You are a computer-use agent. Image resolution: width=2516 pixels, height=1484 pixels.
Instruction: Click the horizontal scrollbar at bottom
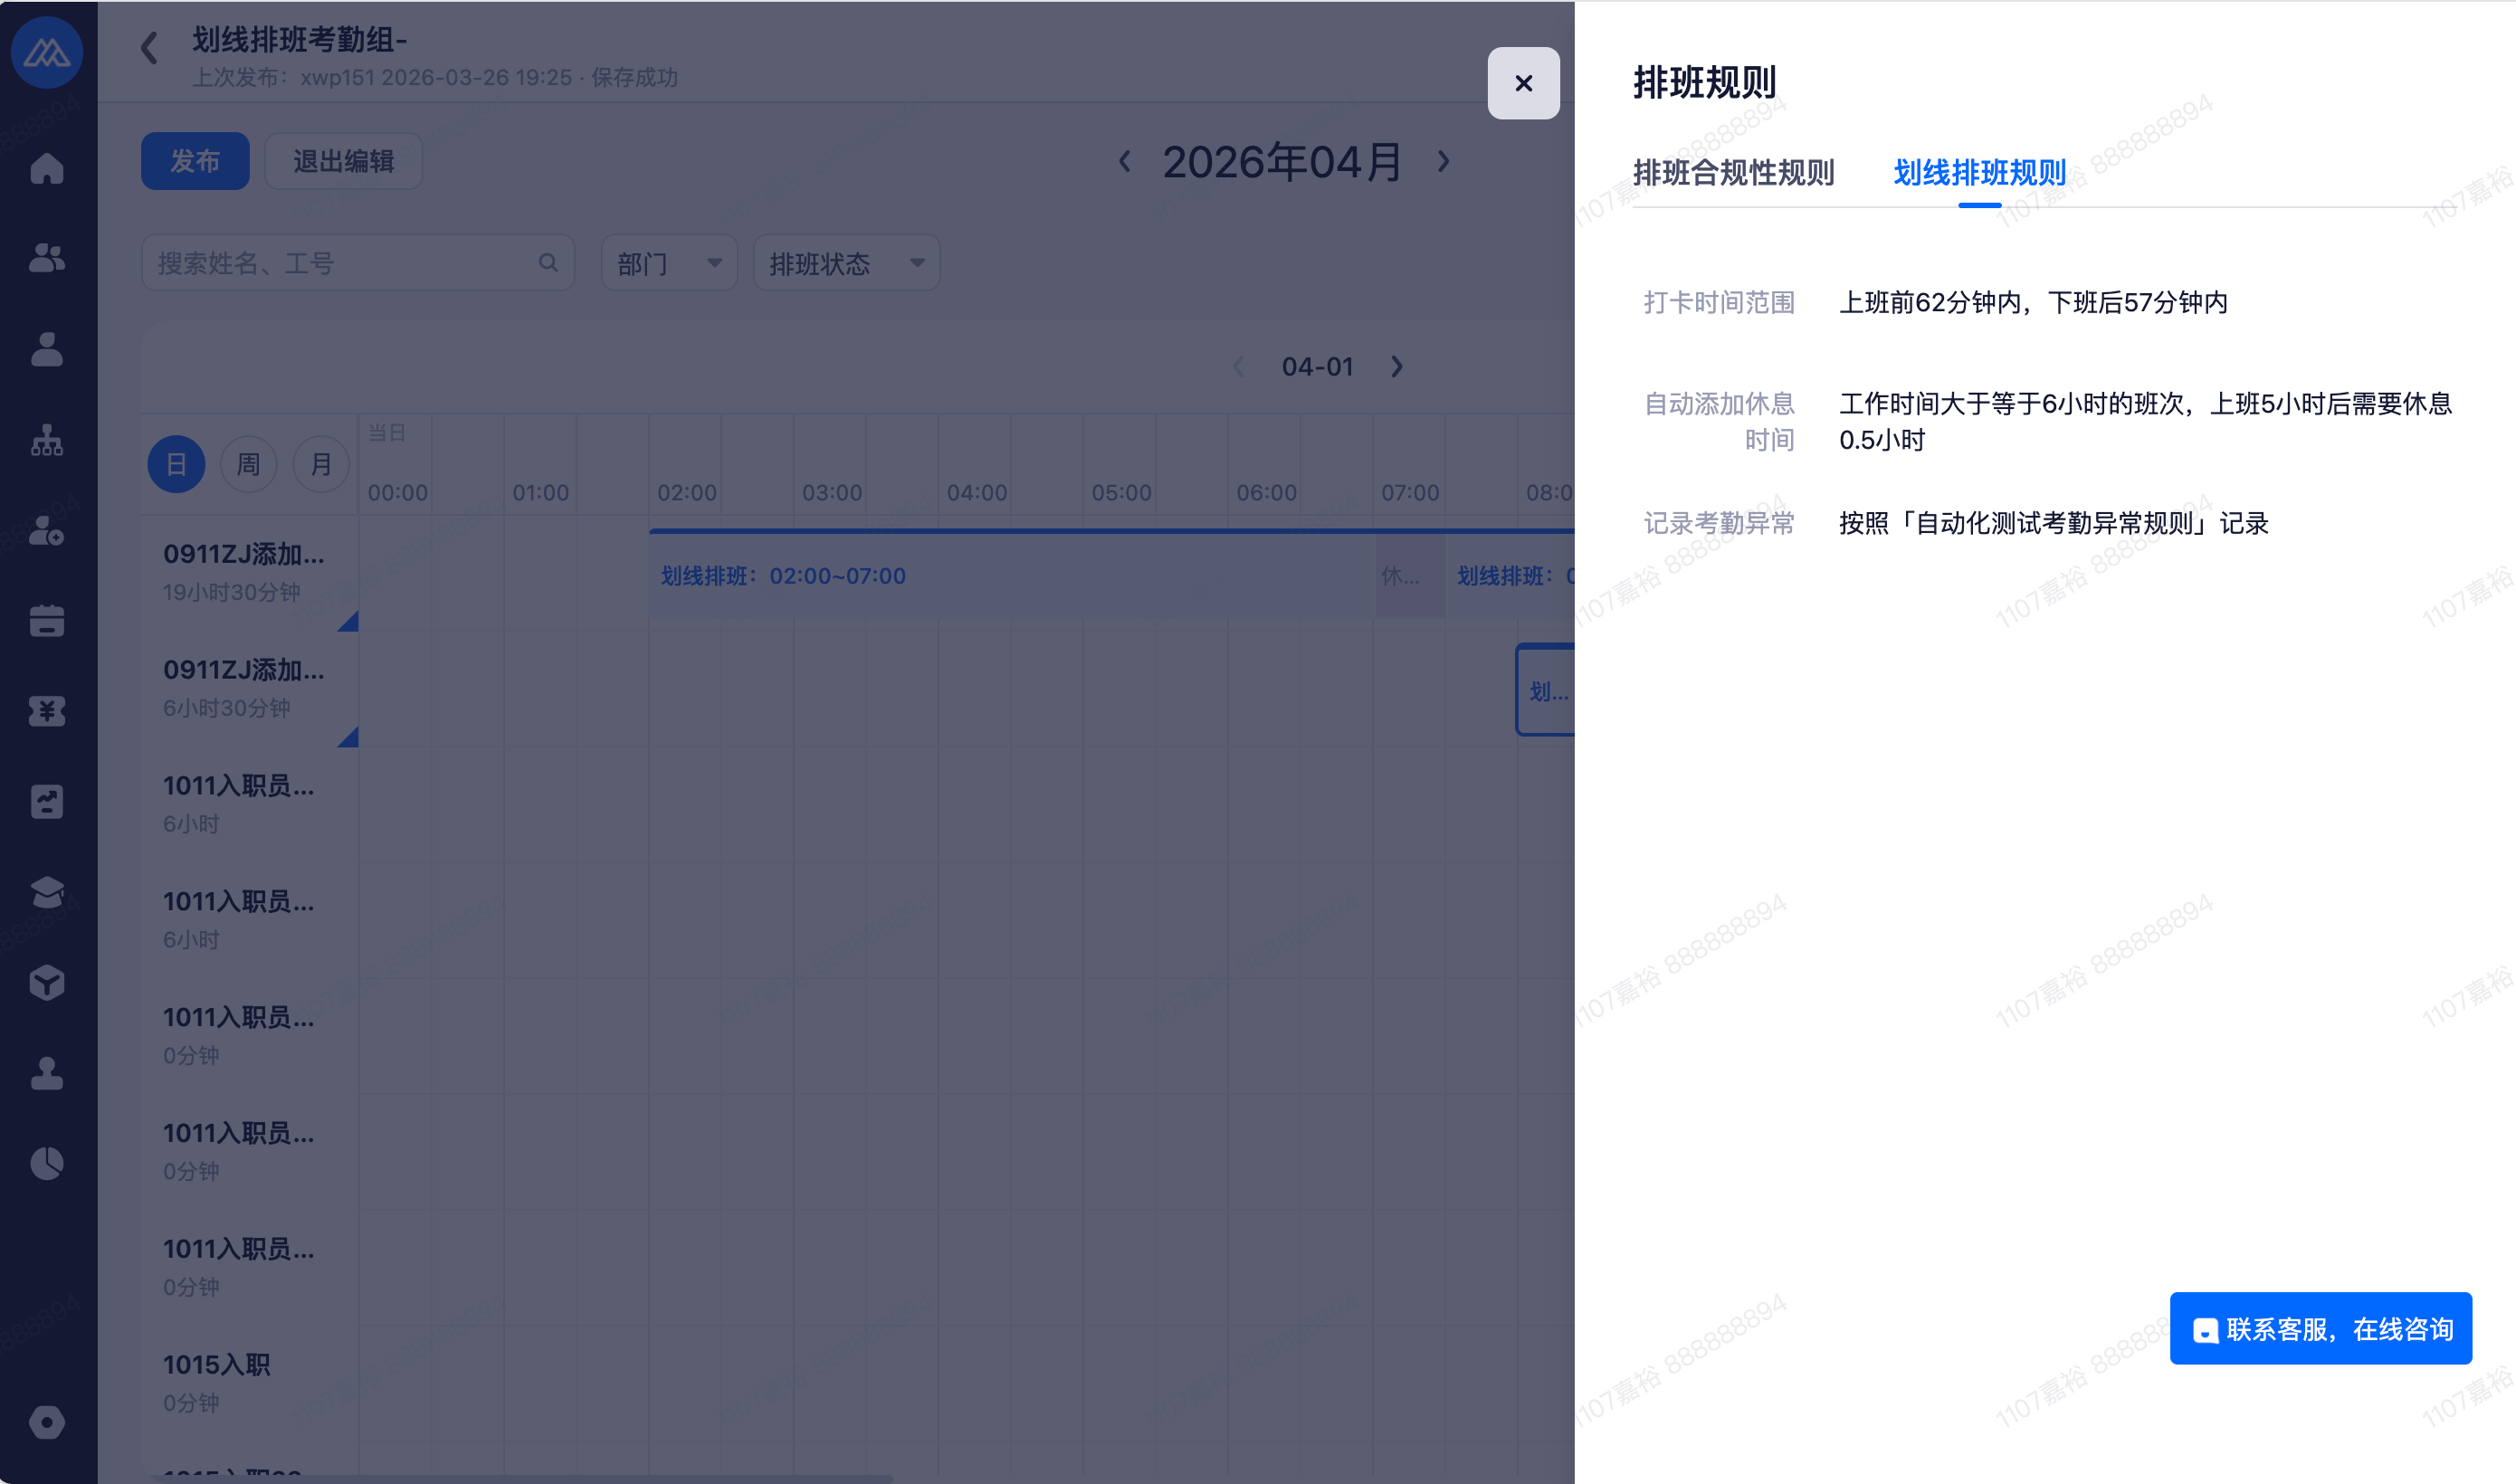pyautogui.click(x=520, y=1478)
